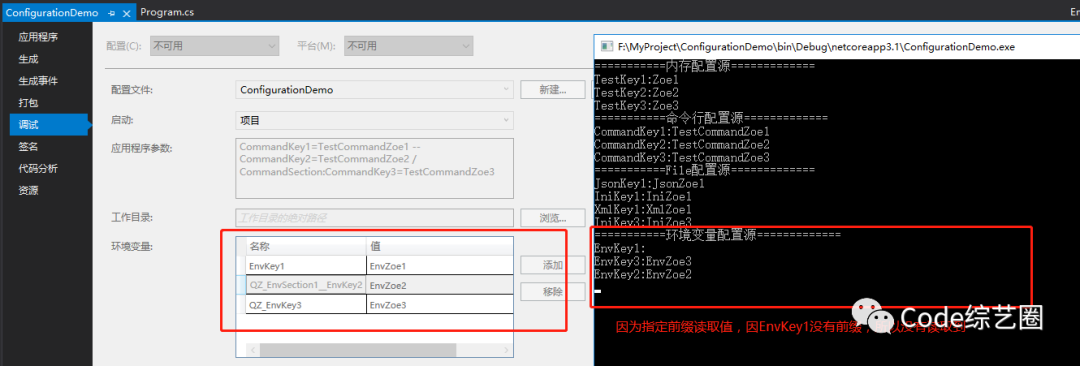Click the environment table horizontal scrollbar thumb
Viewport: 1080px width, 366px height.
[357, 350]
